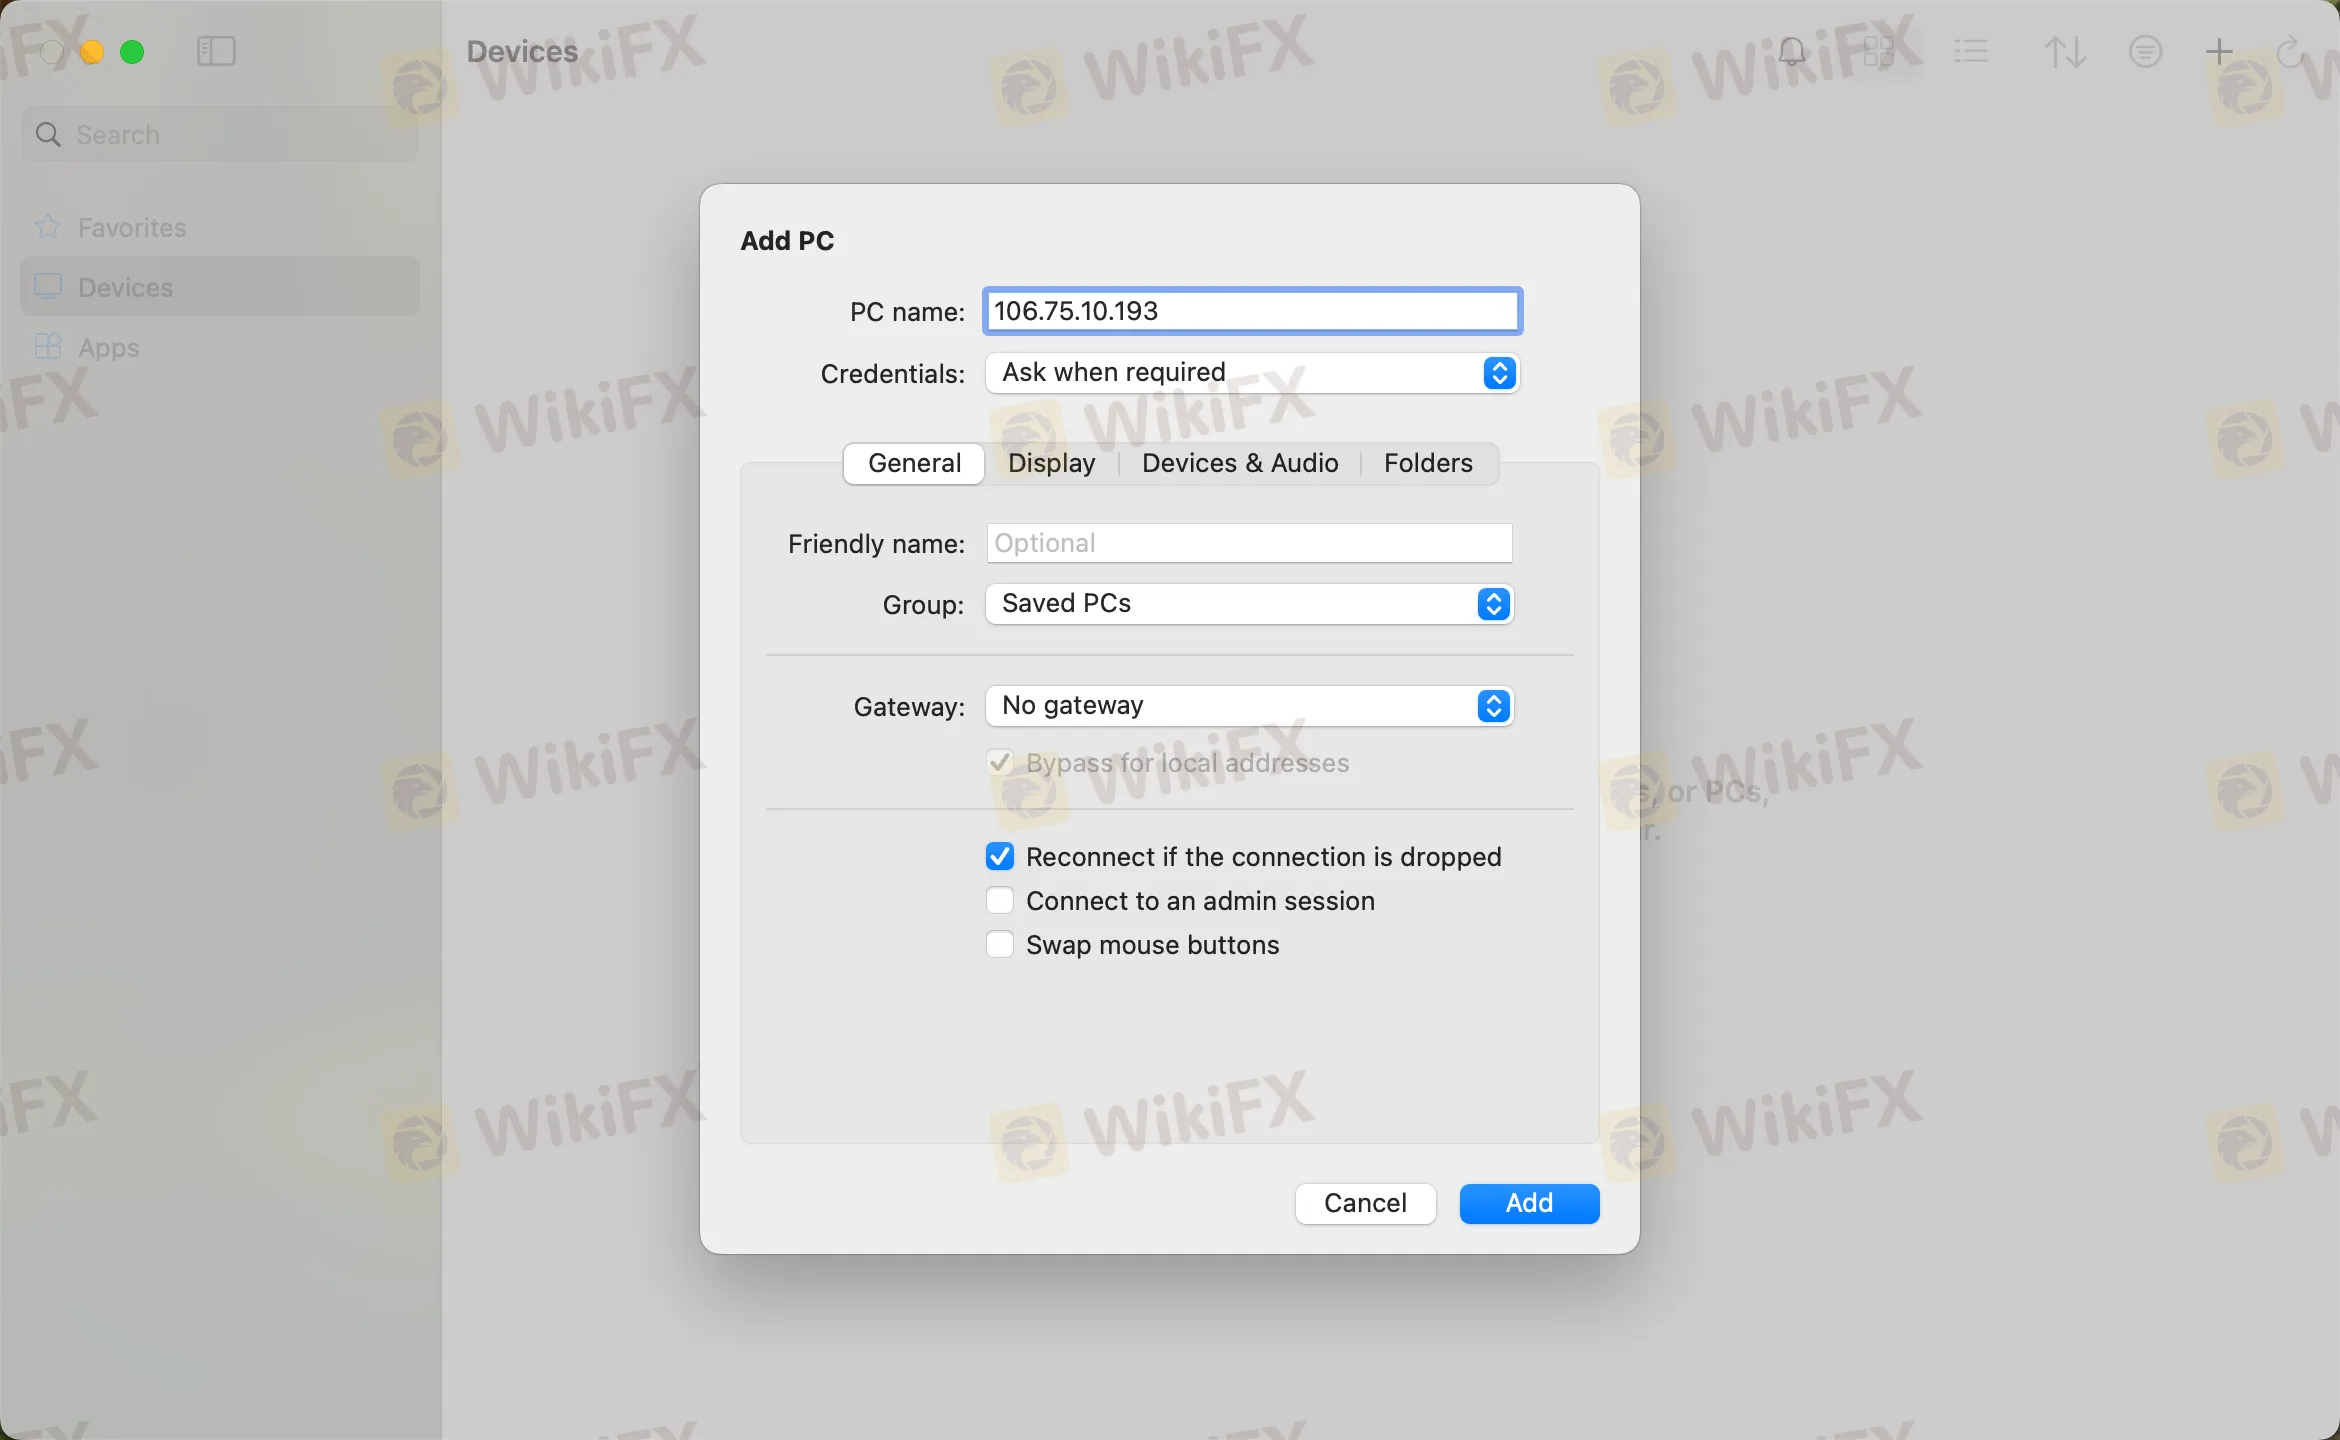Switch to the Display tab
Image resolution: width=2340 pixels, height=1440 pixels.
1051,463
